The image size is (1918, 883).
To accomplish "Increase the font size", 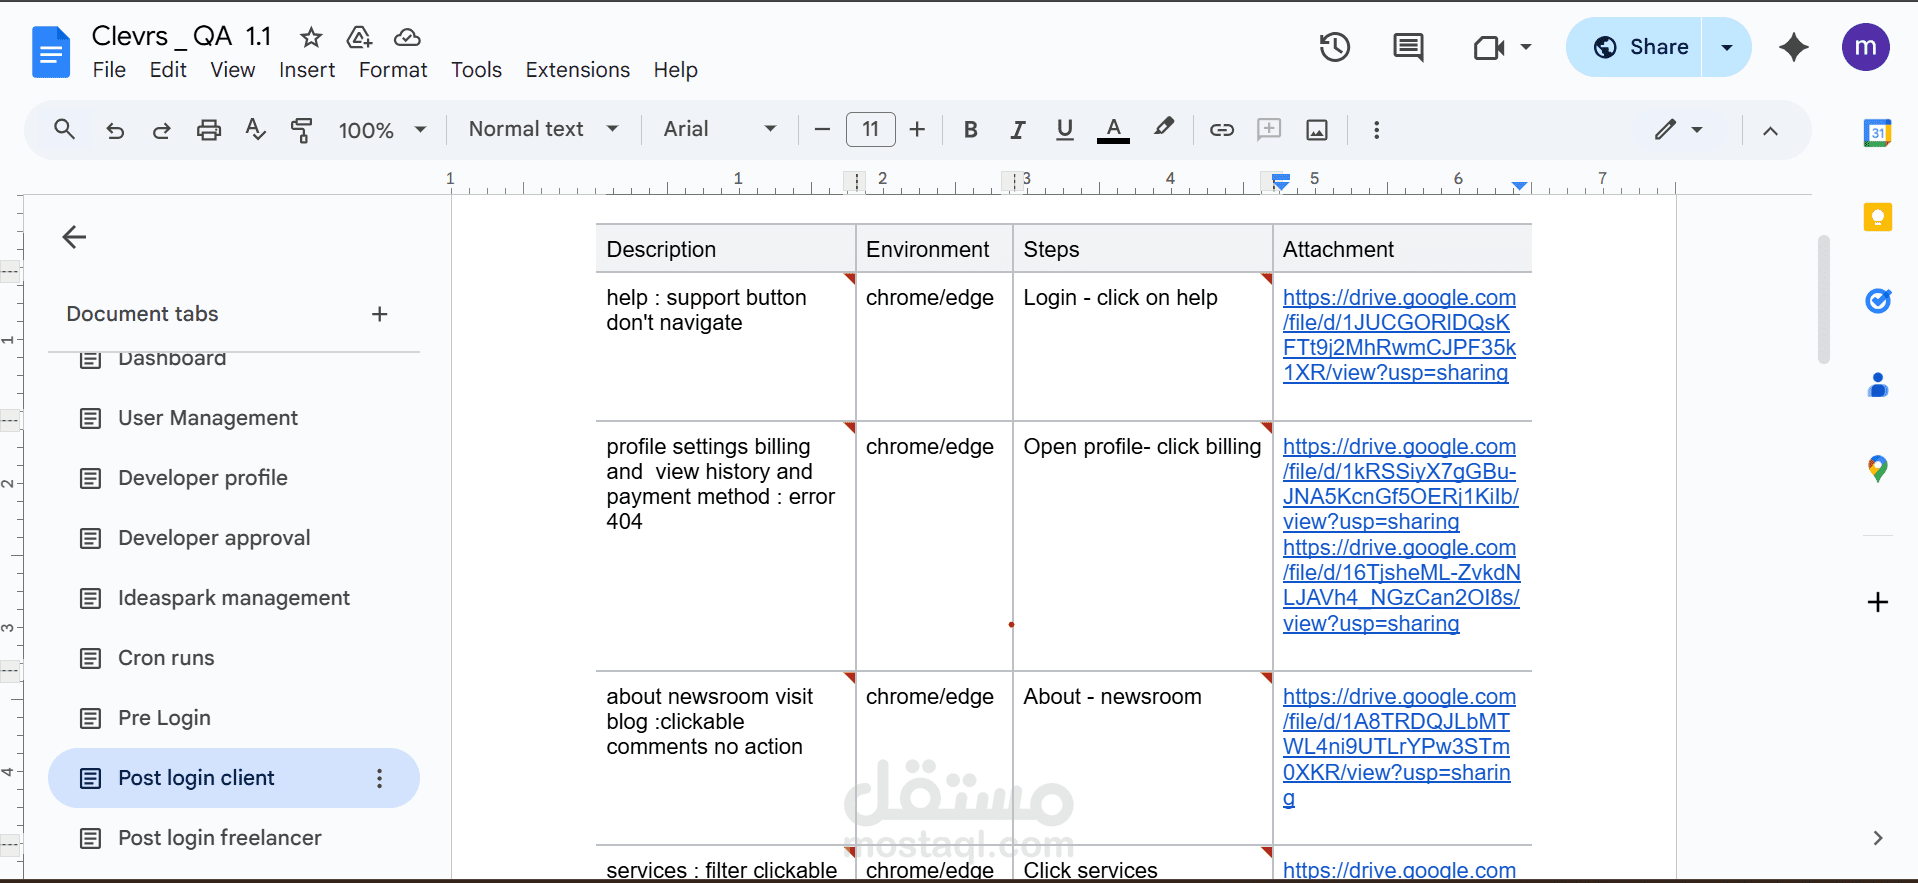I will coord(917,129).
